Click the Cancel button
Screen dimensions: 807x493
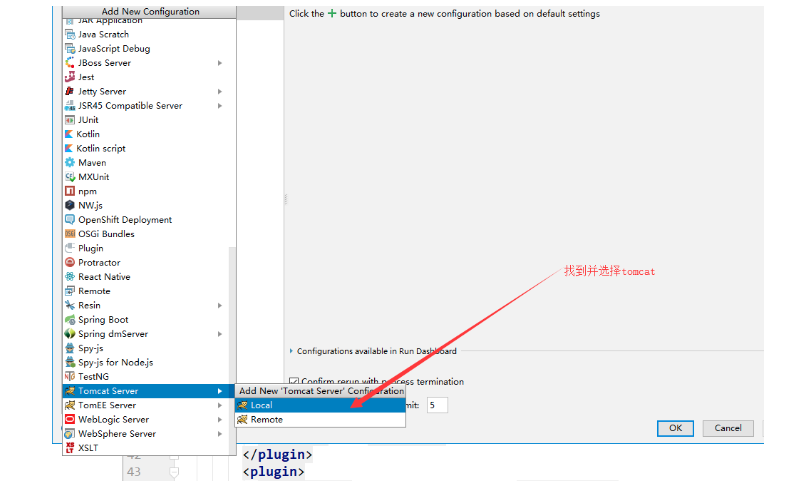point(728,428)
